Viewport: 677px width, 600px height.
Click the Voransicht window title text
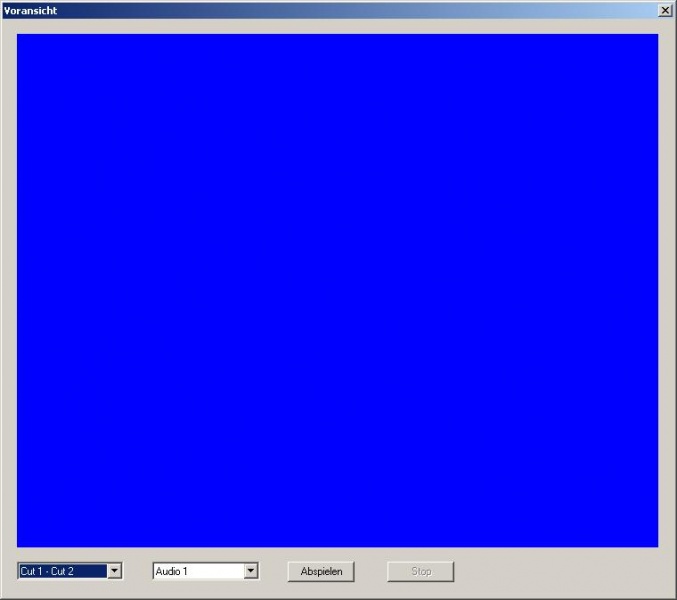pos(31,9)
